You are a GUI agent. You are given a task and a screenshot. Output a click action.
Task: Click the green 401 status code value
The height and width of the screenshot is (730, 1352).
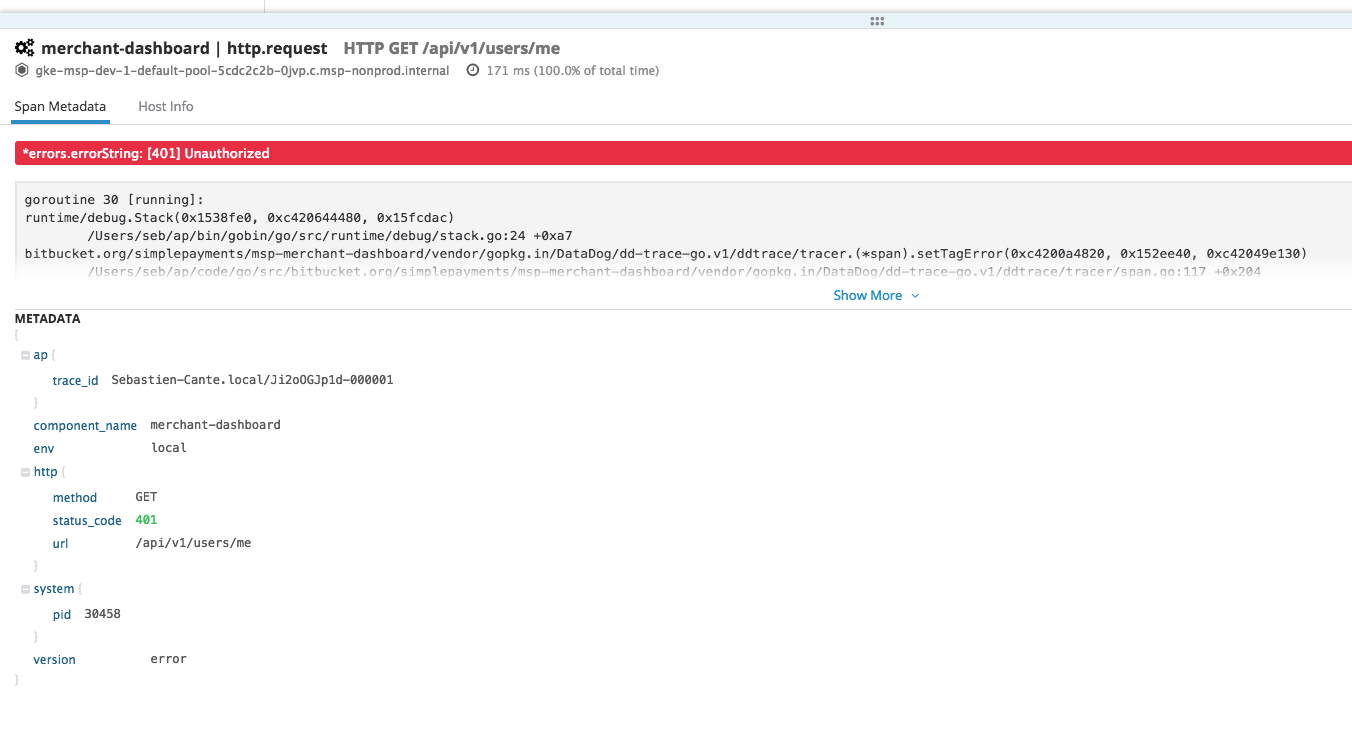click(146, 520)
